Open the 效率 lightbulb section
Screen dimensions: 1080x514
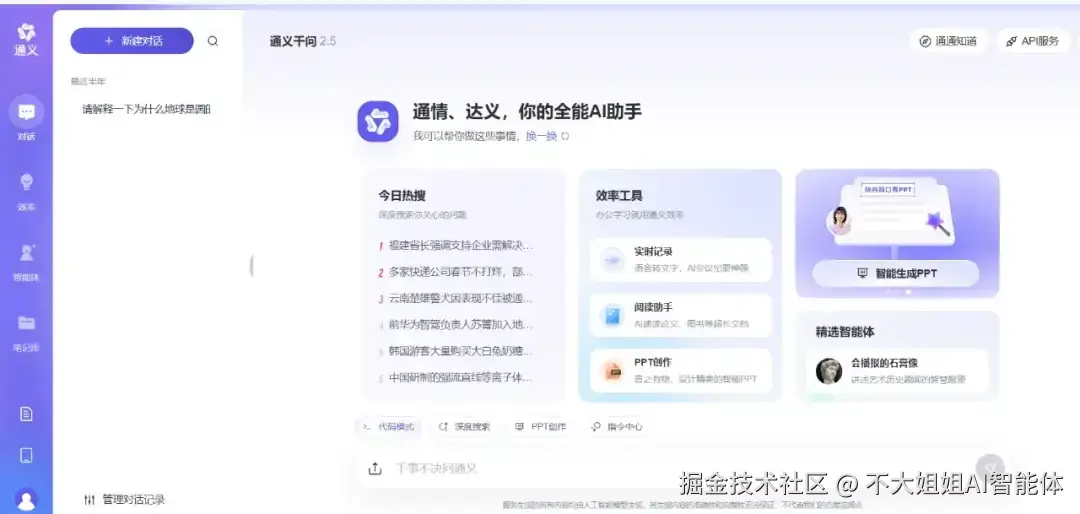(x=26, y=191)
